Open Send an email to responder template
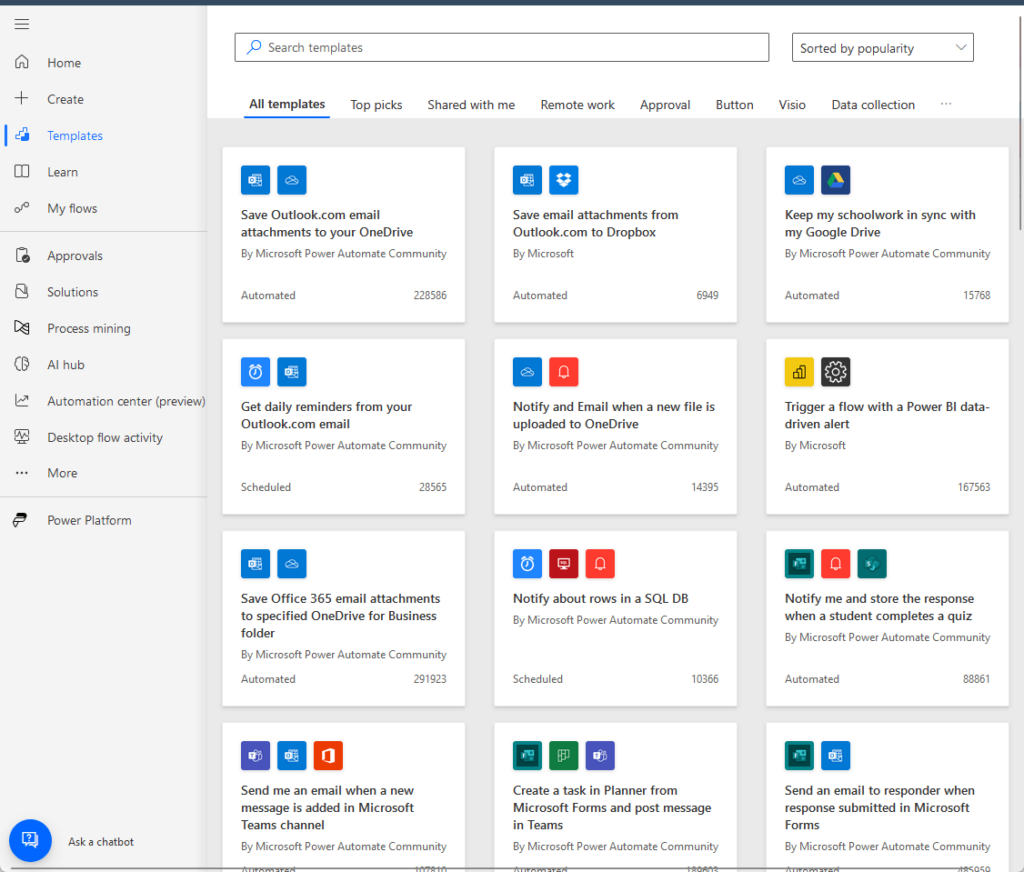Viewport: 1024px width, 872px height. (x=887, y=797)
